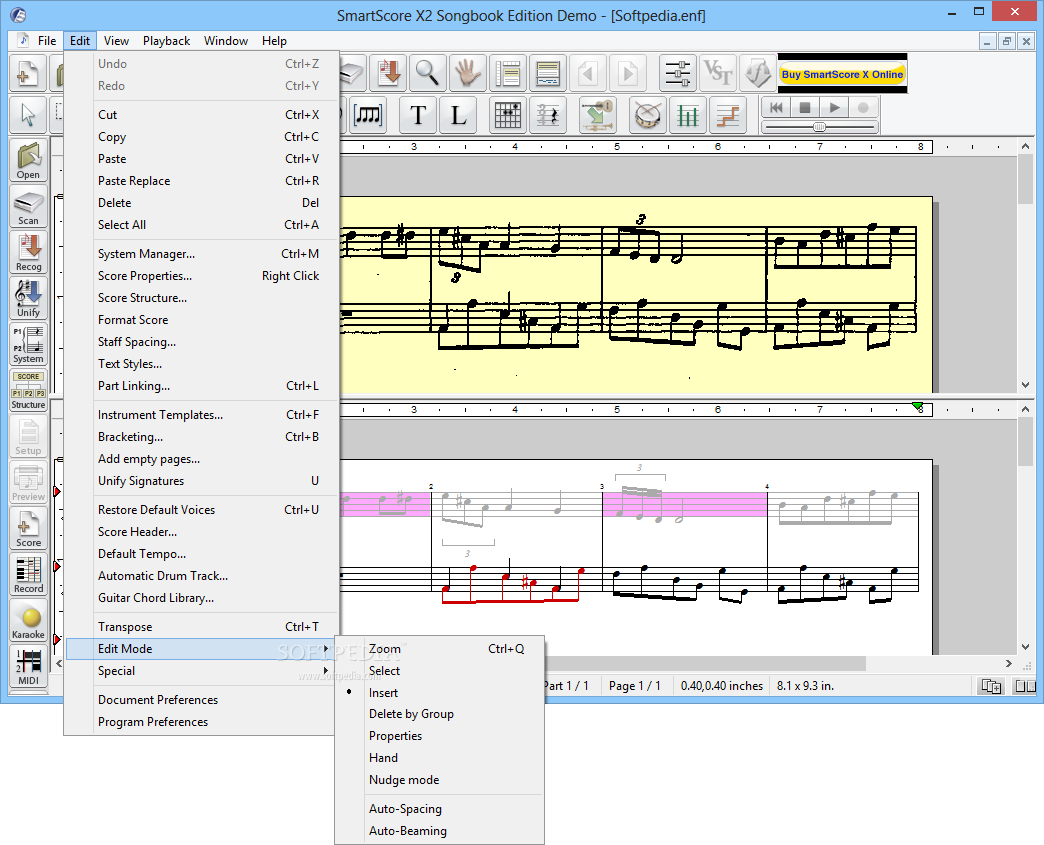The height and width of the screenshot is (845, 1044).
Task: Choose Paste Replace in the Edit menu
Action: pos(202,180)
